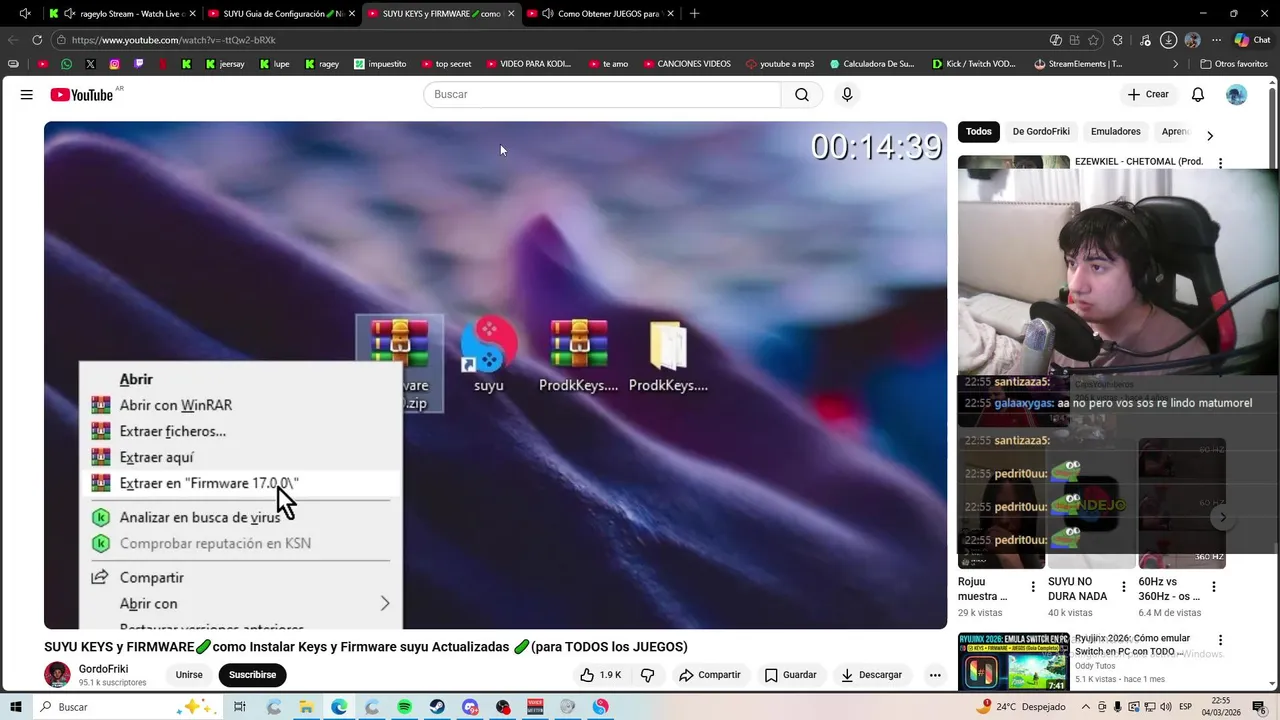Open the StreamElements bookmark
This screenshot has width=1280, height=720.
pyautogui.click(x=1078, y=63)
